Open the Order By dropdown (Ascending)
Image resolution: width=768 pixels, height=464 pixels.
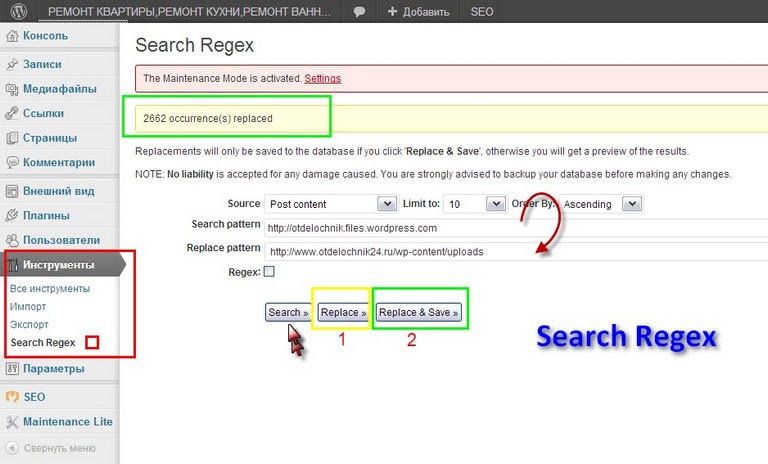click(x=601, y=204)
